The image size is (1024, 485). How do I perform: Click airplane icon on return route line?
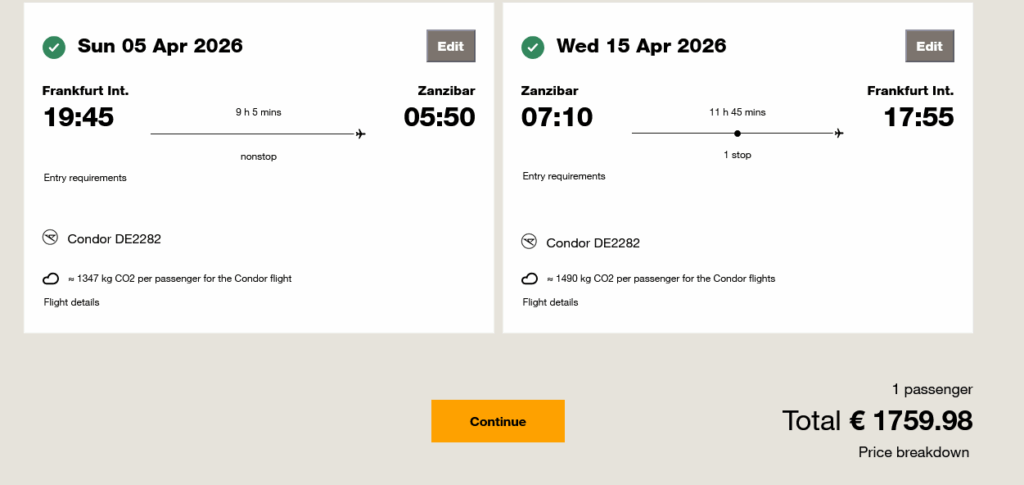coord(839,133)
